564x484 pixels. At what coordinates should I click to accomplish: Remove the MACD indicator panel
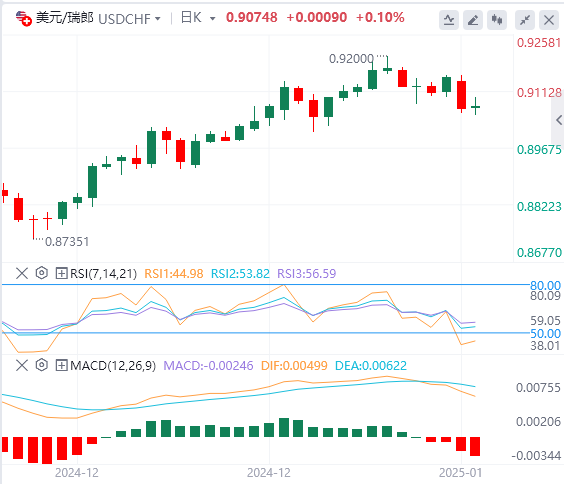(22, 365)
